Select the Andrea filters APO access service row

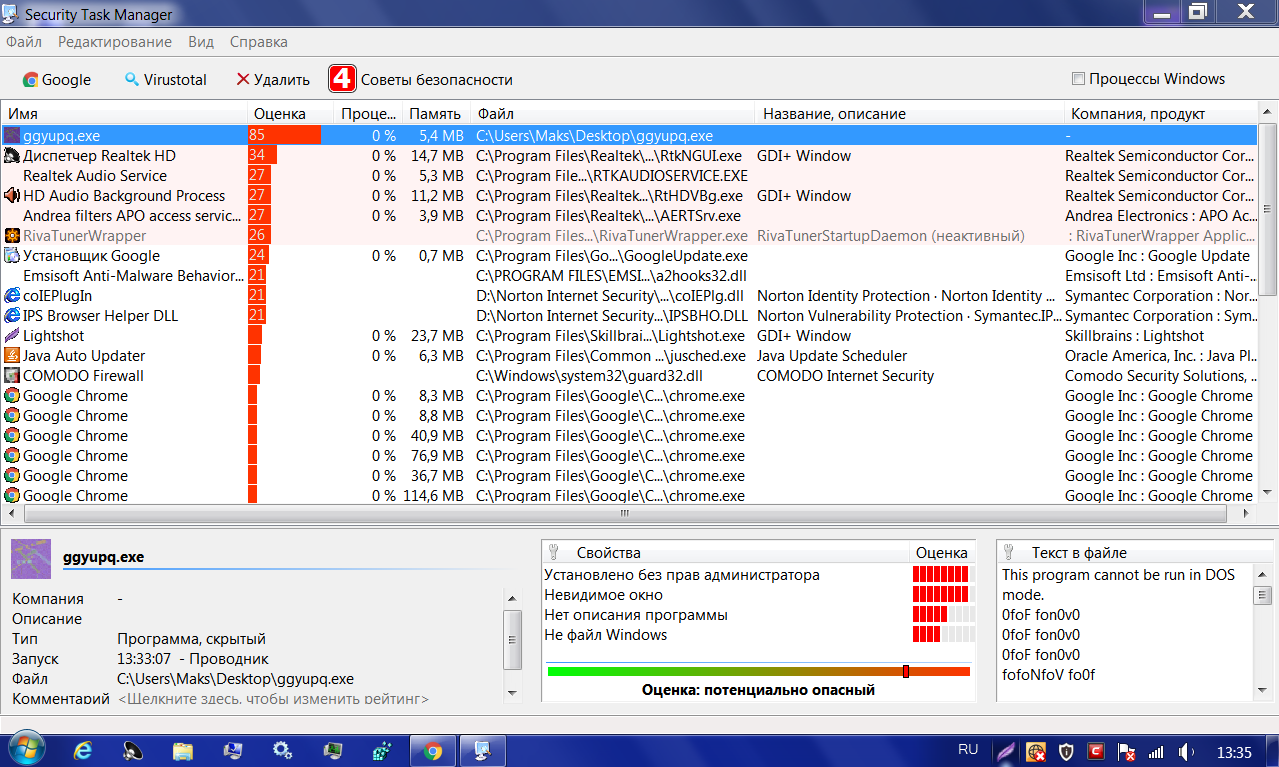click(628, 215)
